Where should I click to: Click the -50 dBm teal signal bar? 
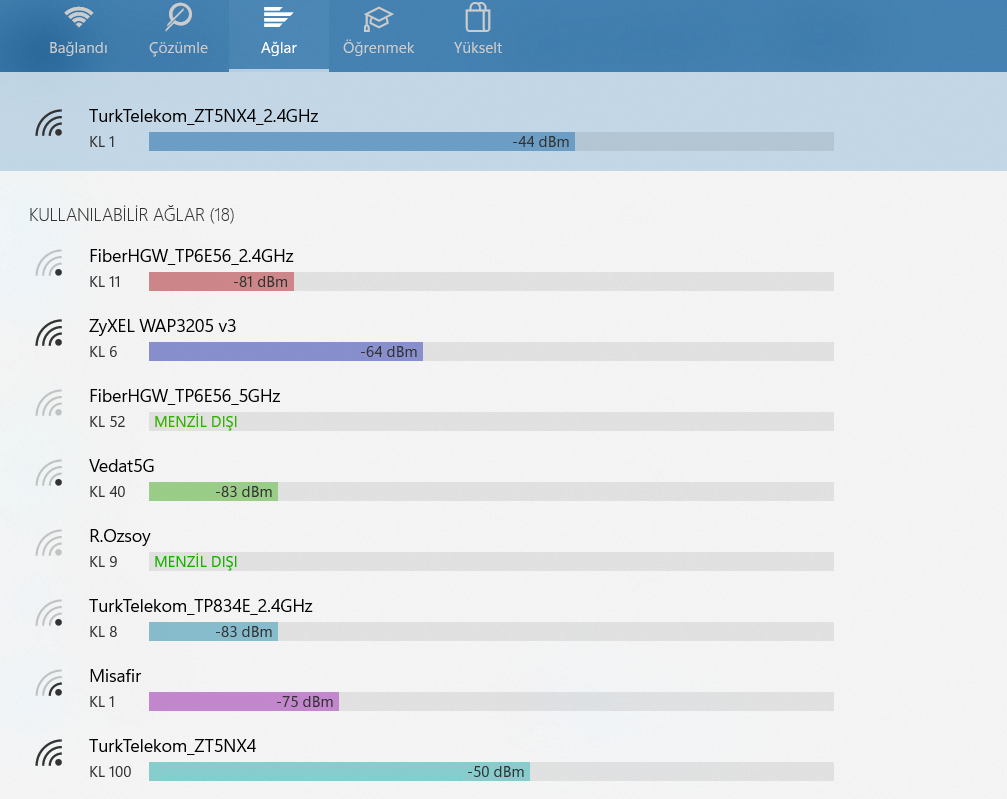point(339,771)
